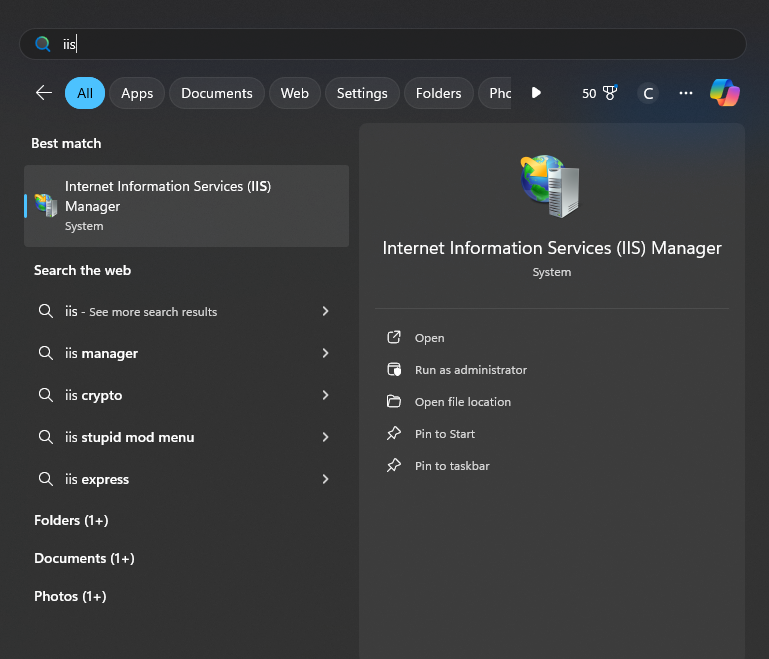This screenshot has width=769, height=659.
Task: Expand the 'iis crypto' suggestion chevron
Action: coord(325,395)
